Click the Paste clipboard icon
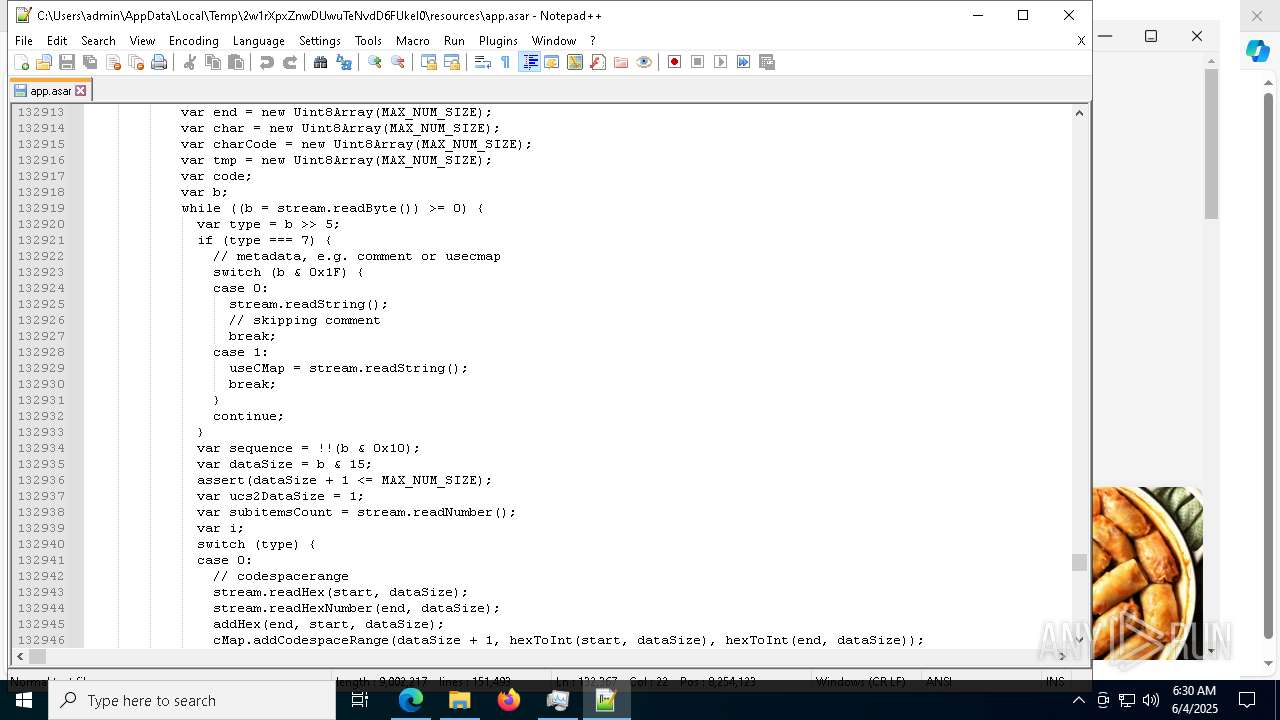The height and width of the screenshot is (720, 1280). click(236, 62)
